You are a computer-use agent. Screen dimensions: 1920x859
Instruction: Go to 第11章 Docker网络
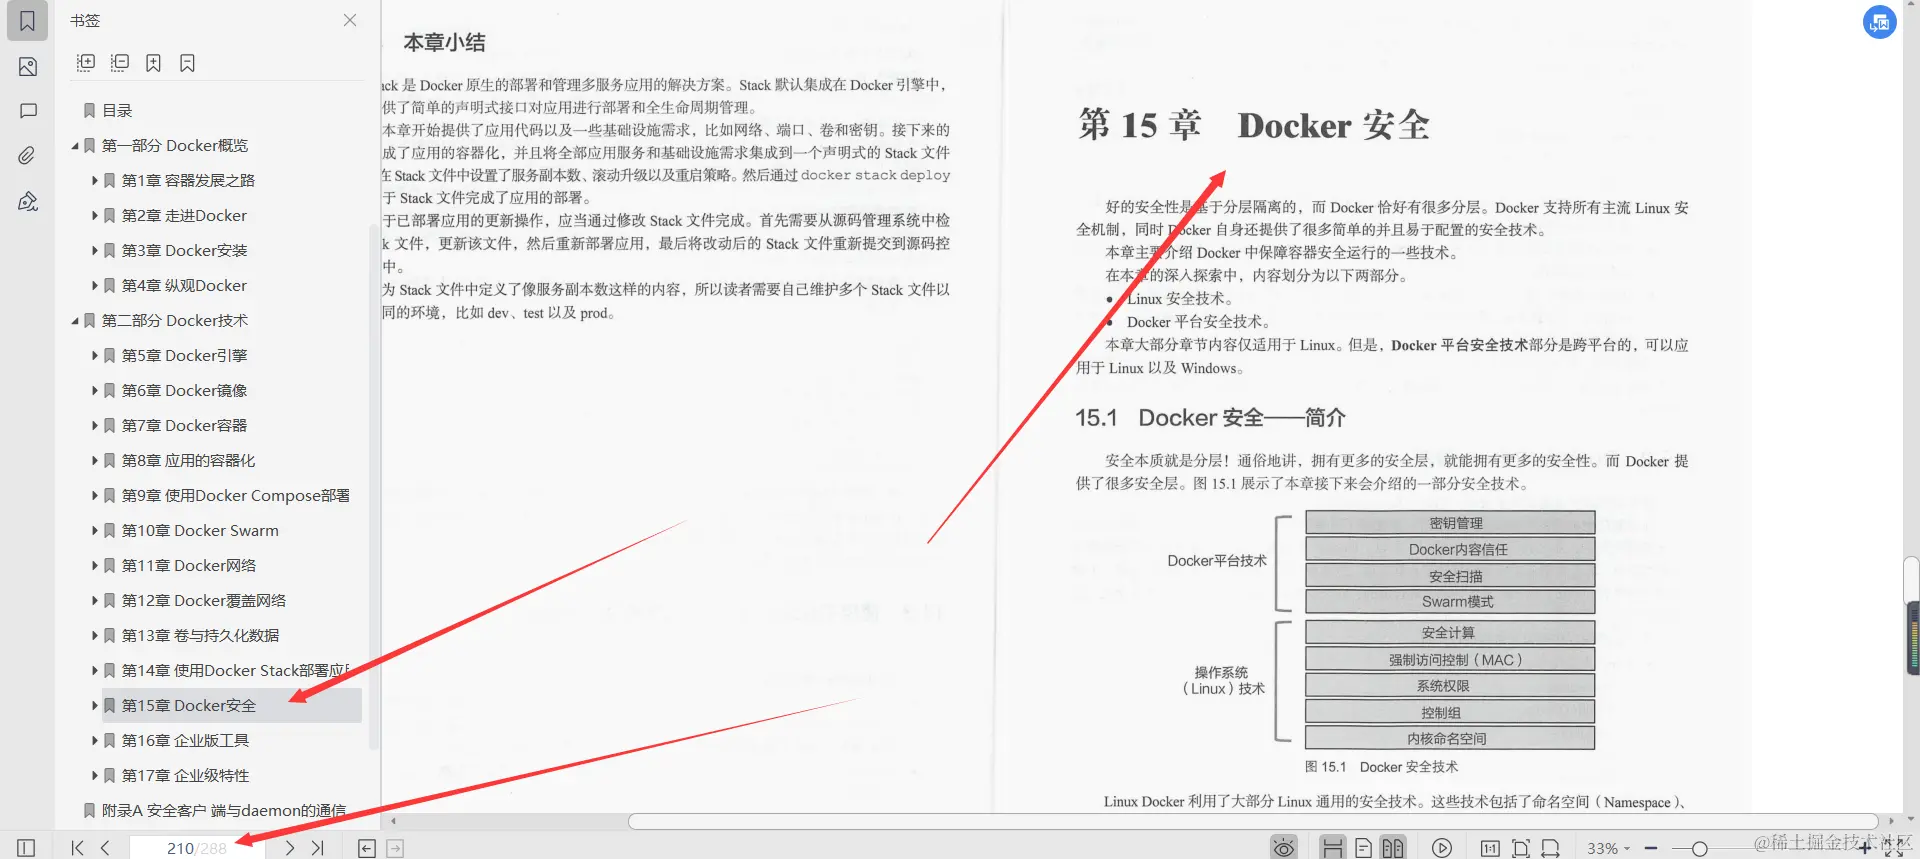[189, 566]
